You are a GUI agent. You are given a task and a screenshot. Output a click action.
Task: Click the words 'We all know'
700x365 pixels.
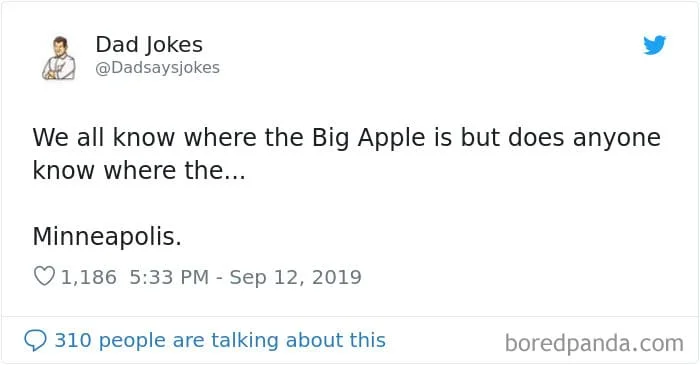point(104,137)
